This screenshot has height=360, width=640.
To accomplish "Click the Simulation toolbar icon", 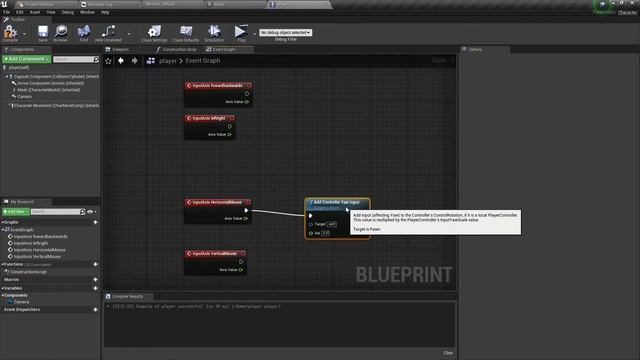I will 214,33.
